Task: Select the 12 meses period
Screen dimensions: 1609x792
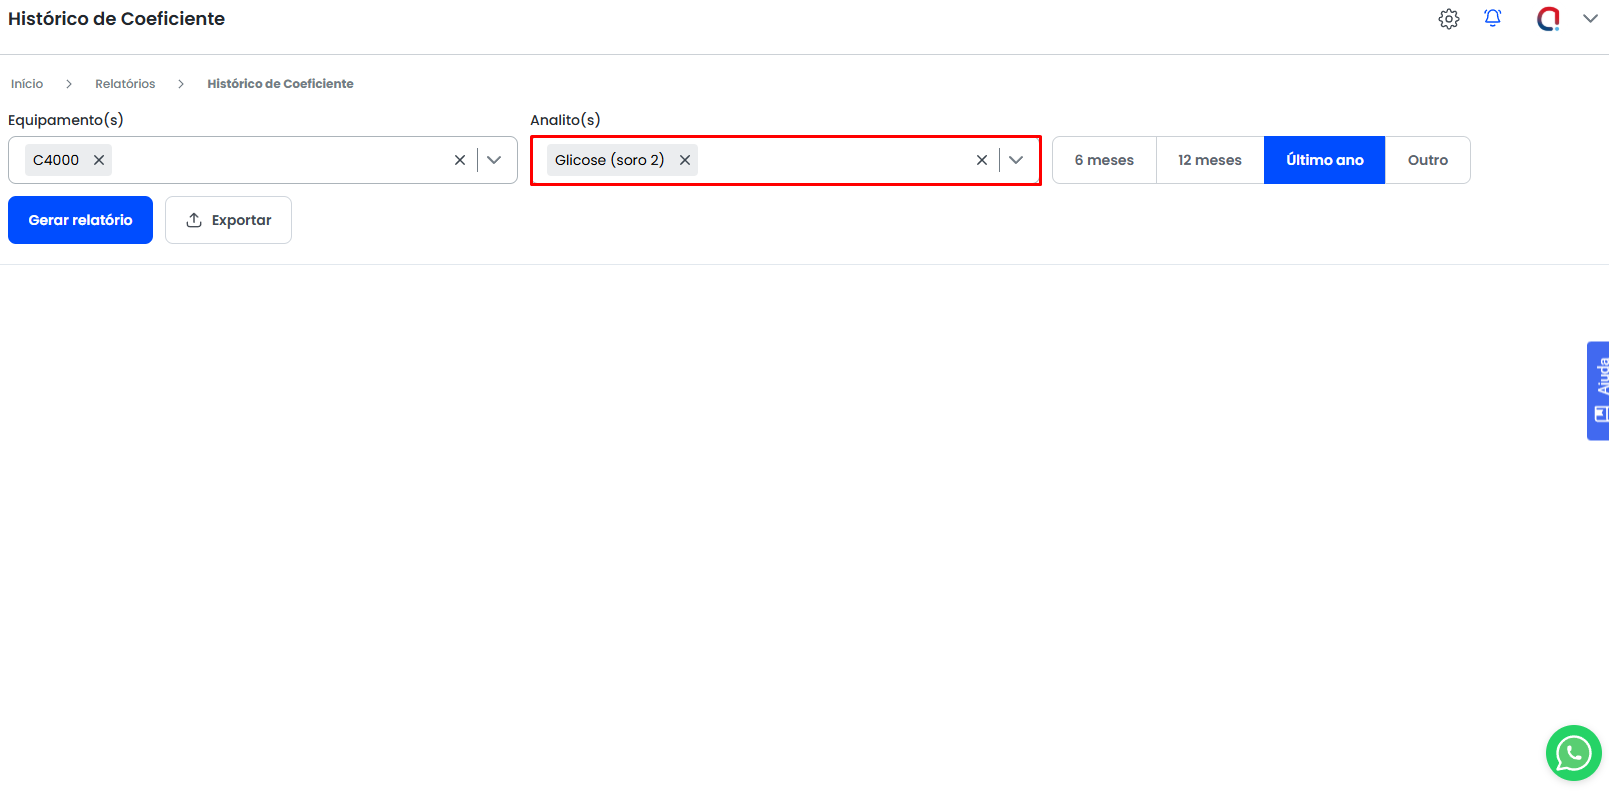Action: [1209, 160]
